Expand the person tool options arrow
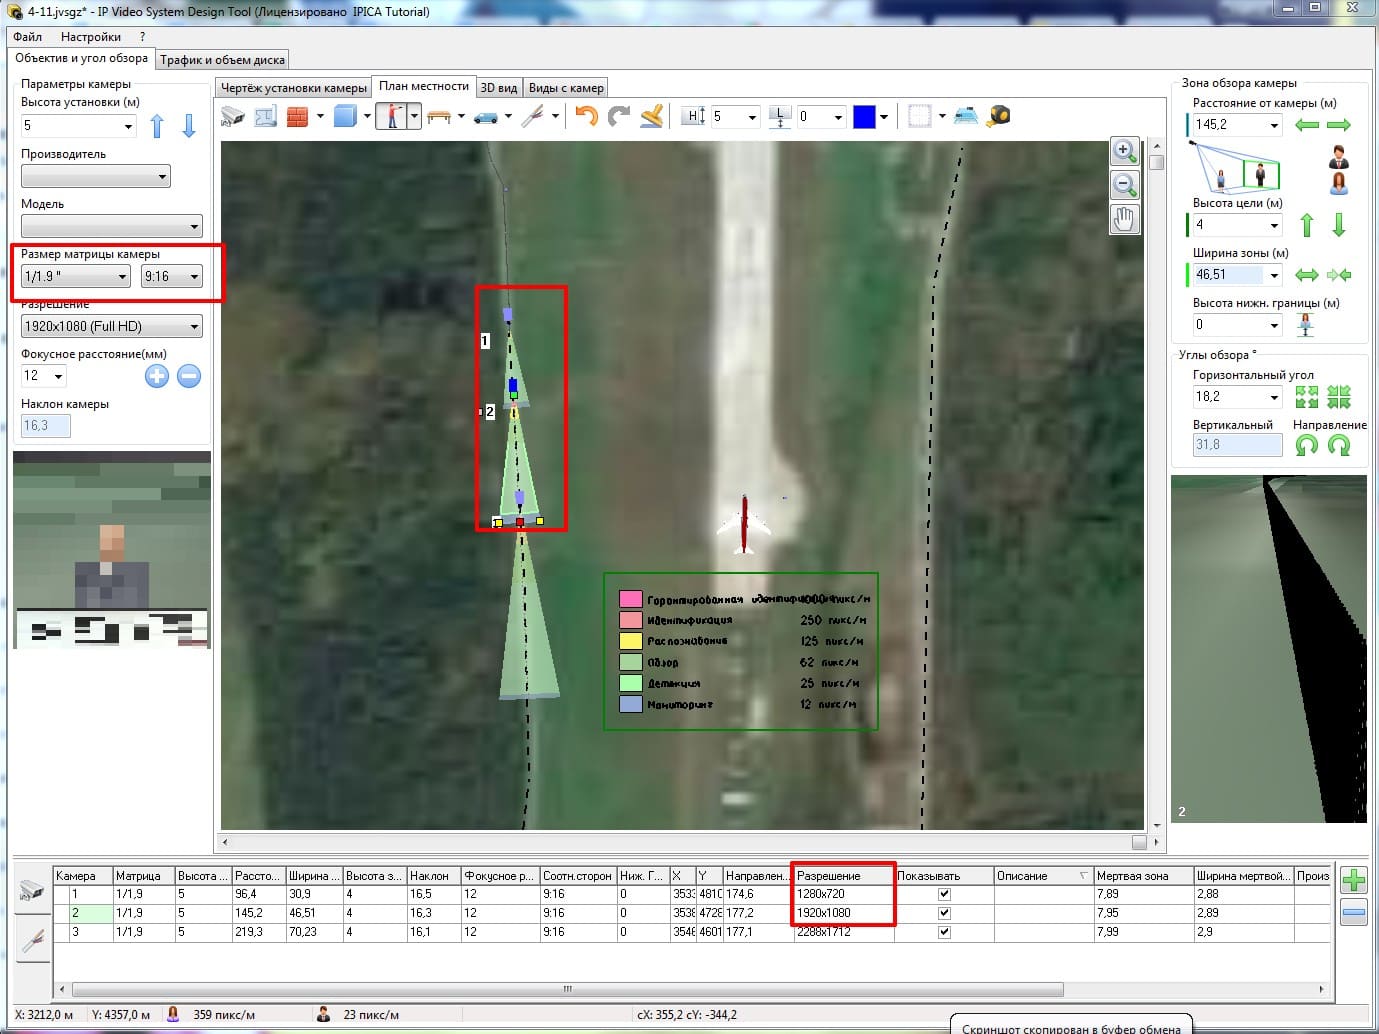Image resolution: width=1379 pixels, height=1034 pixels. (414, 117)
